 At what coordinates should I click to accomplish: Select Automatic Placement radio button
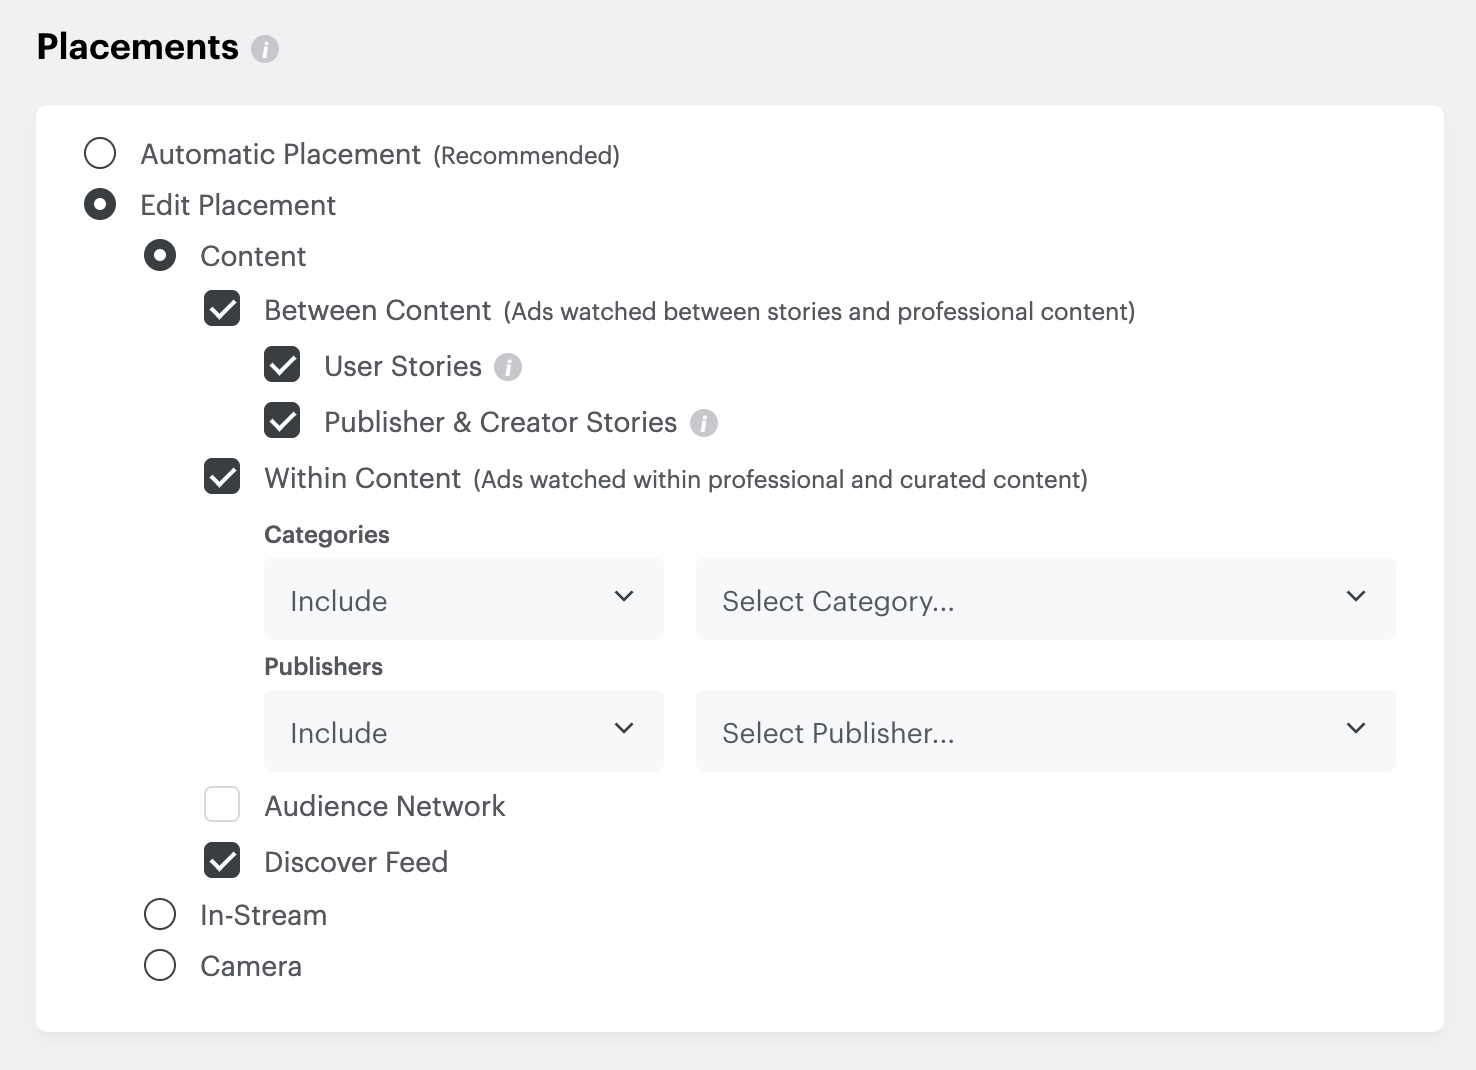(100, 154)
